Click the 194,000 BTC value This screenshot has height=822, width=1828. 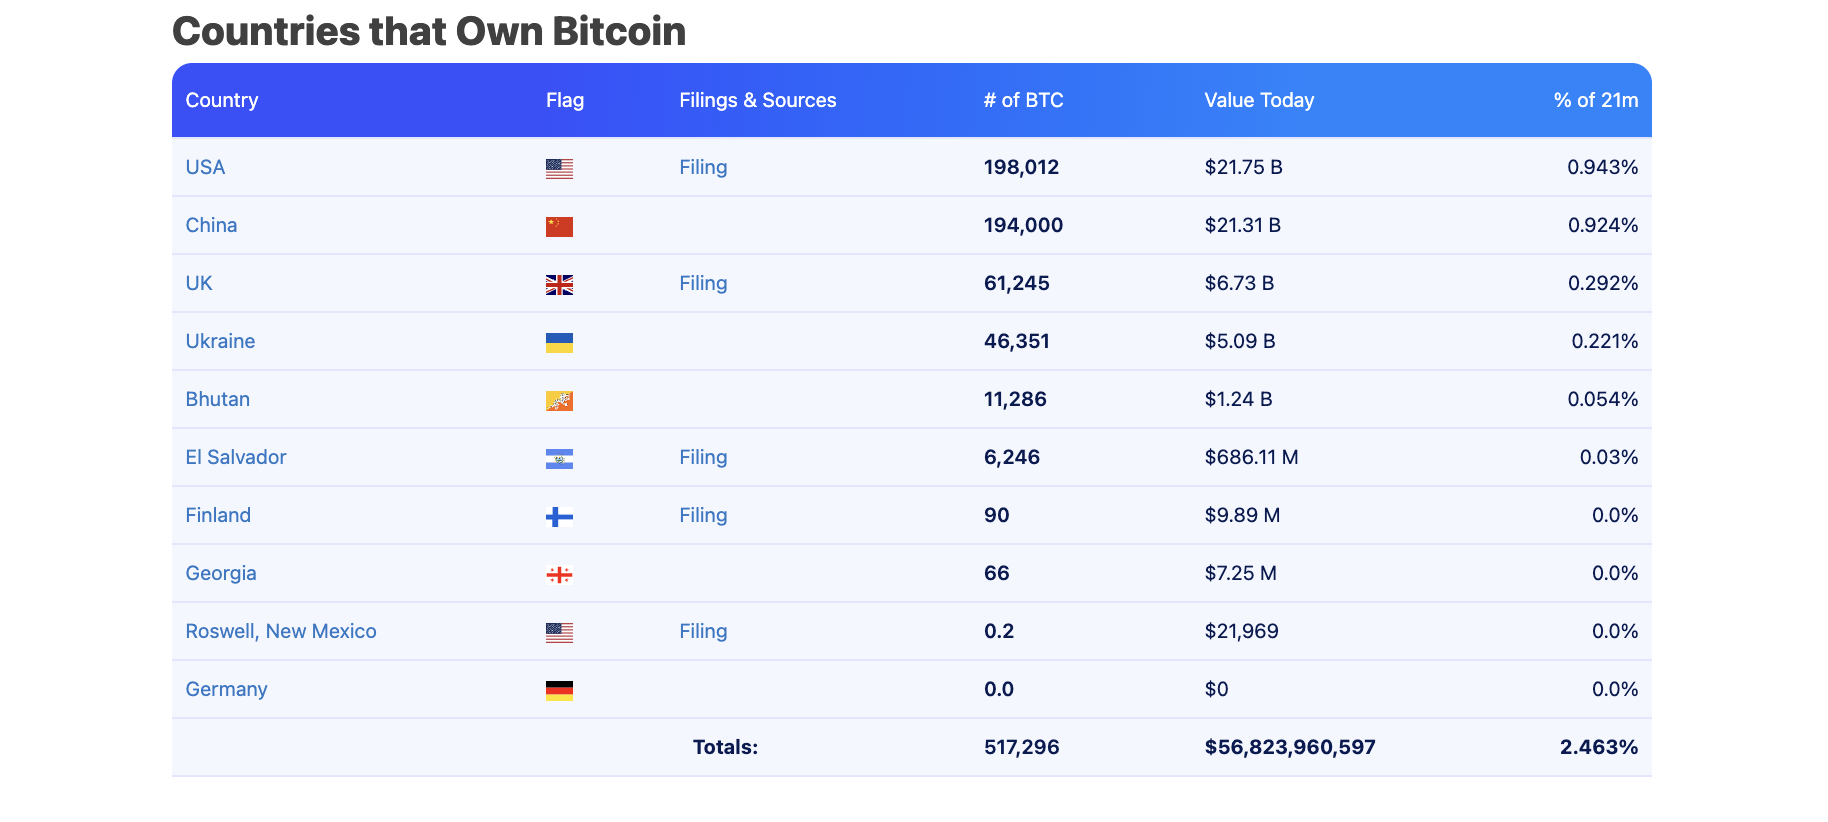click(x=1023, y=225)
